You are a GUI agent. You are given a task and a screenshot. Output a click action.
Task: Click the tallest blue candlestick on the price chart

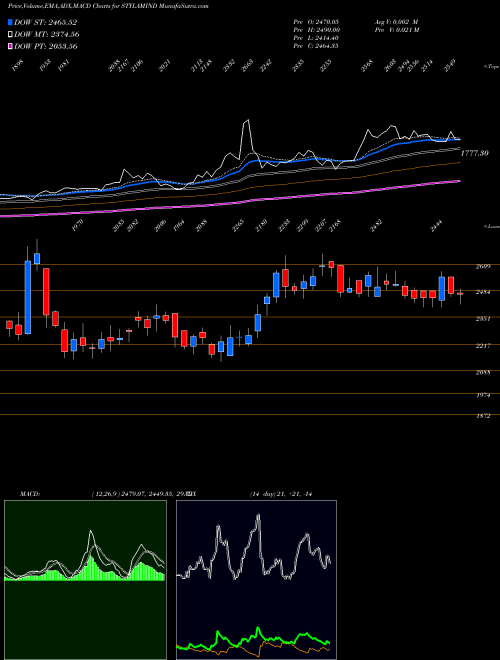pos(28,297)
